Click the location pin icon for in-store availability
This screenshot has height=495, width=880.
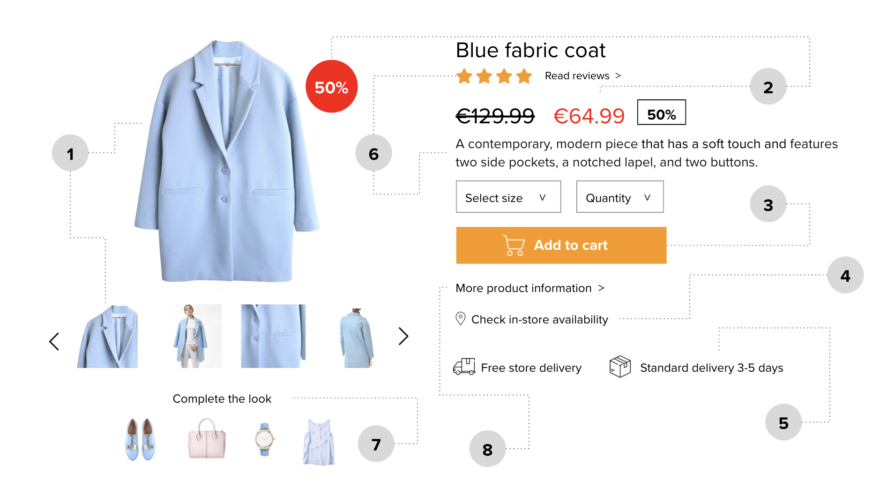pyautogui.click(x=460, y=319)
